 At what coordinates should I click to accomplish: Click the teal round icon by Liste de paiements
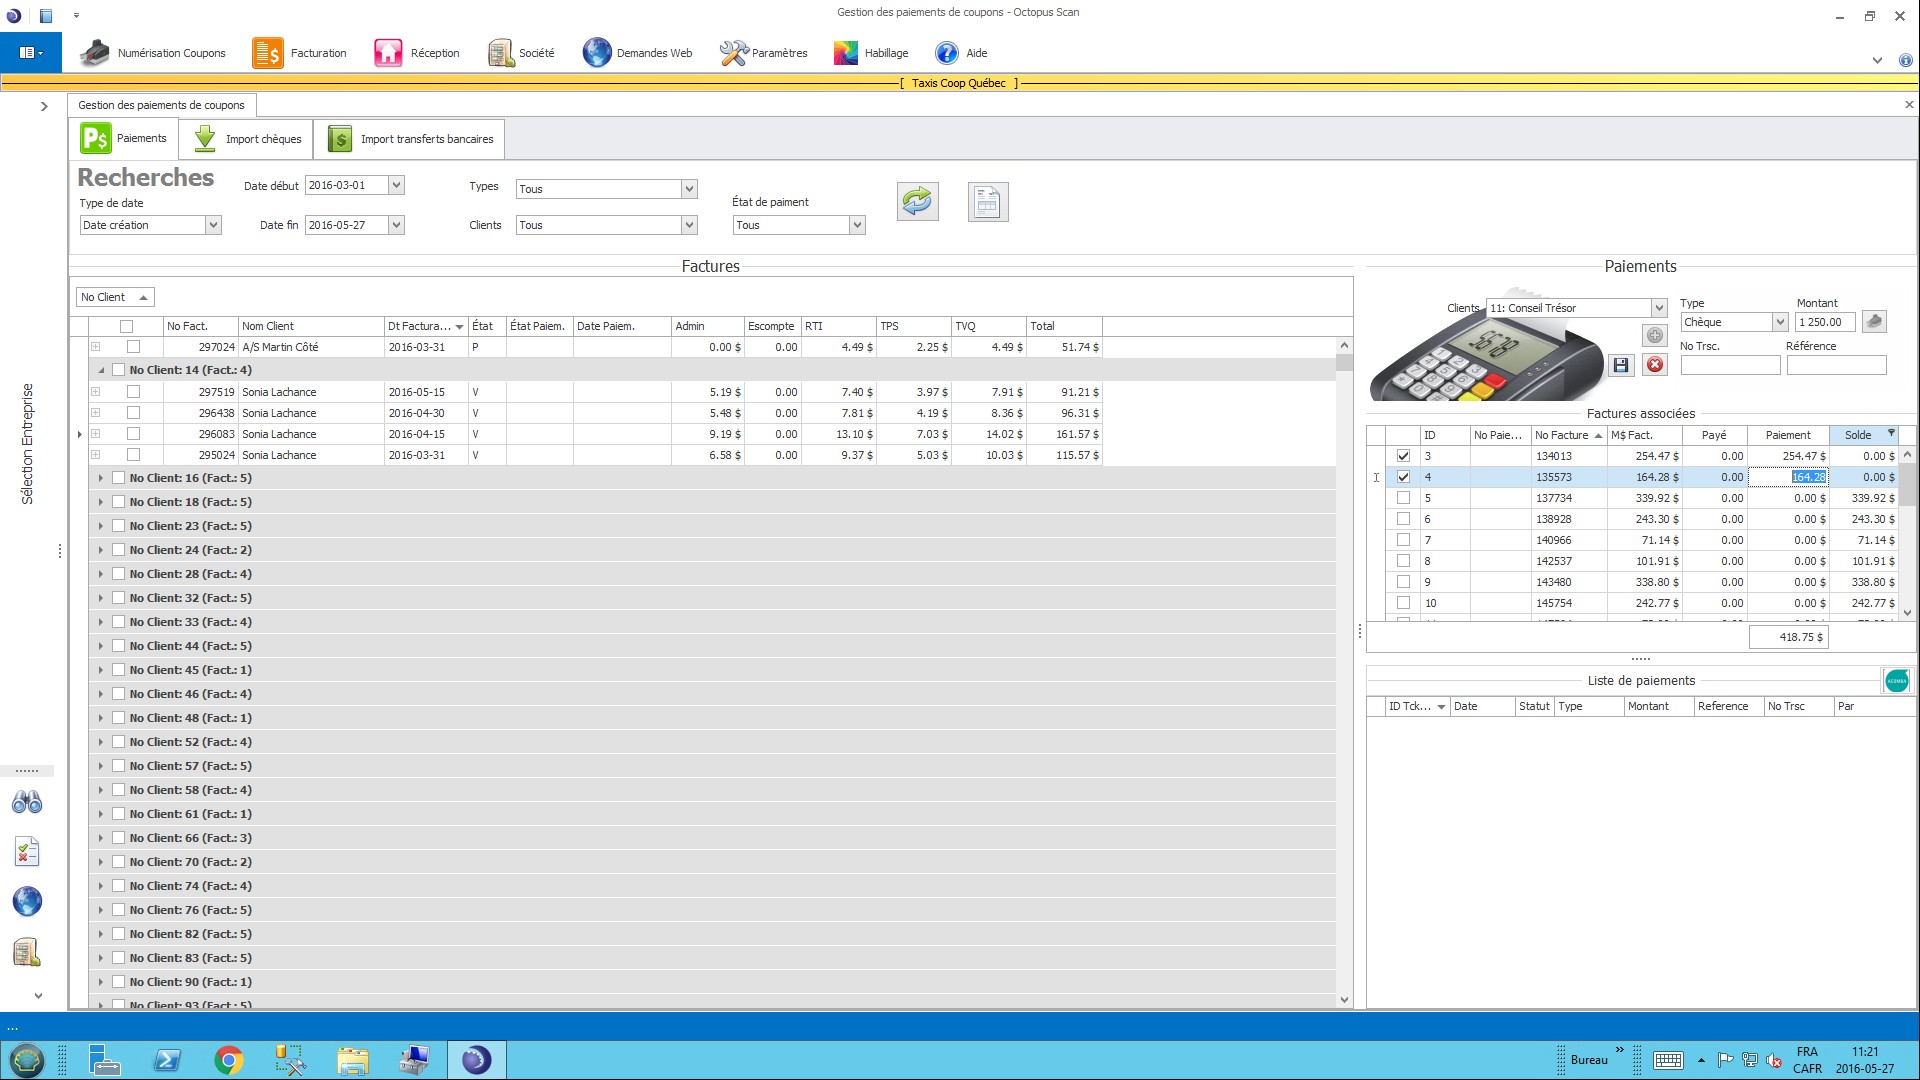(x=1896, y=681)
